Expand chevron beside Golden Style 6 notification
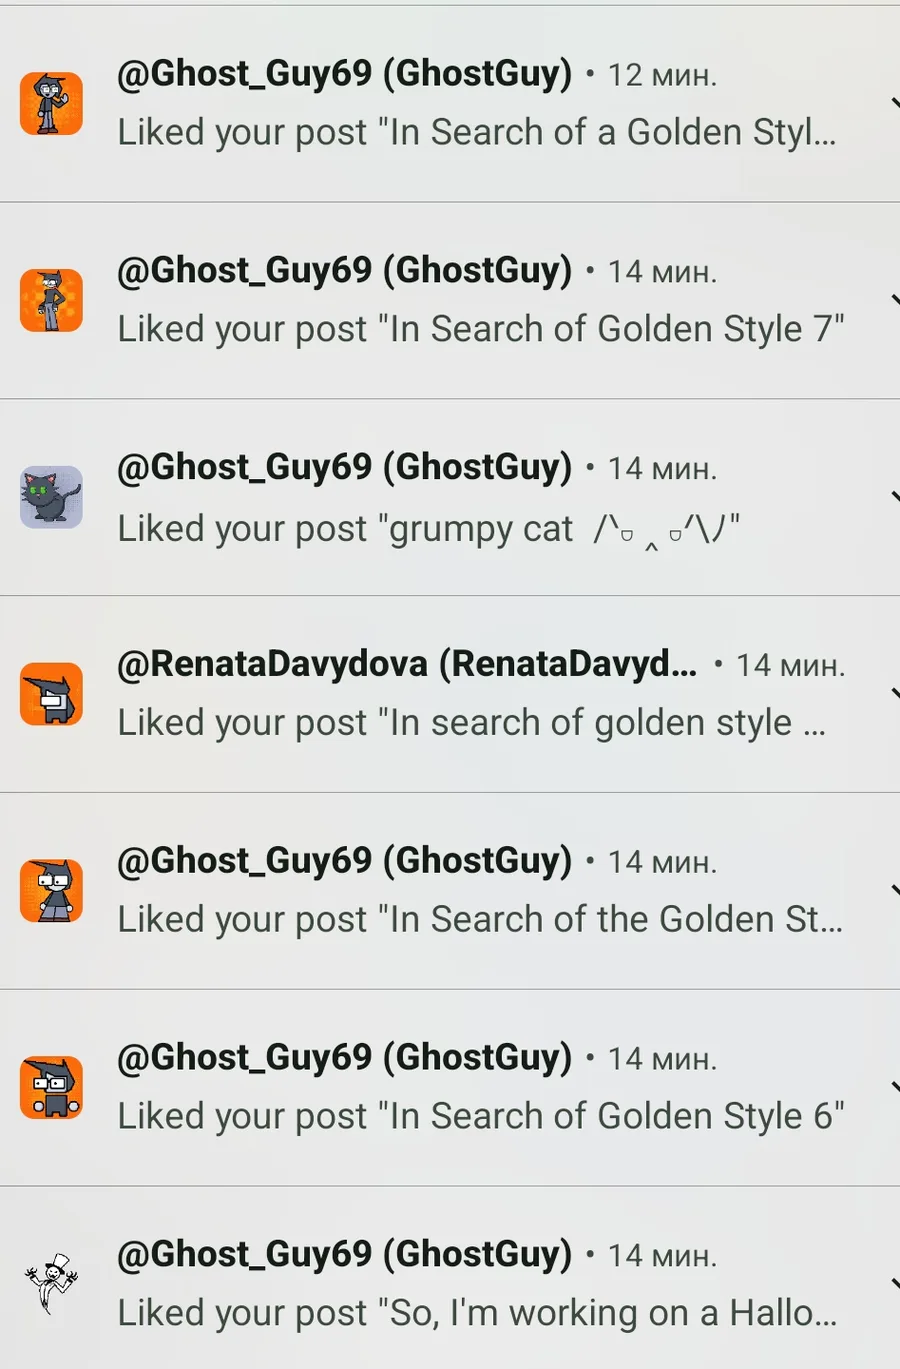This screenshot has width=900, height=1369. click(x=894, y=1087)
